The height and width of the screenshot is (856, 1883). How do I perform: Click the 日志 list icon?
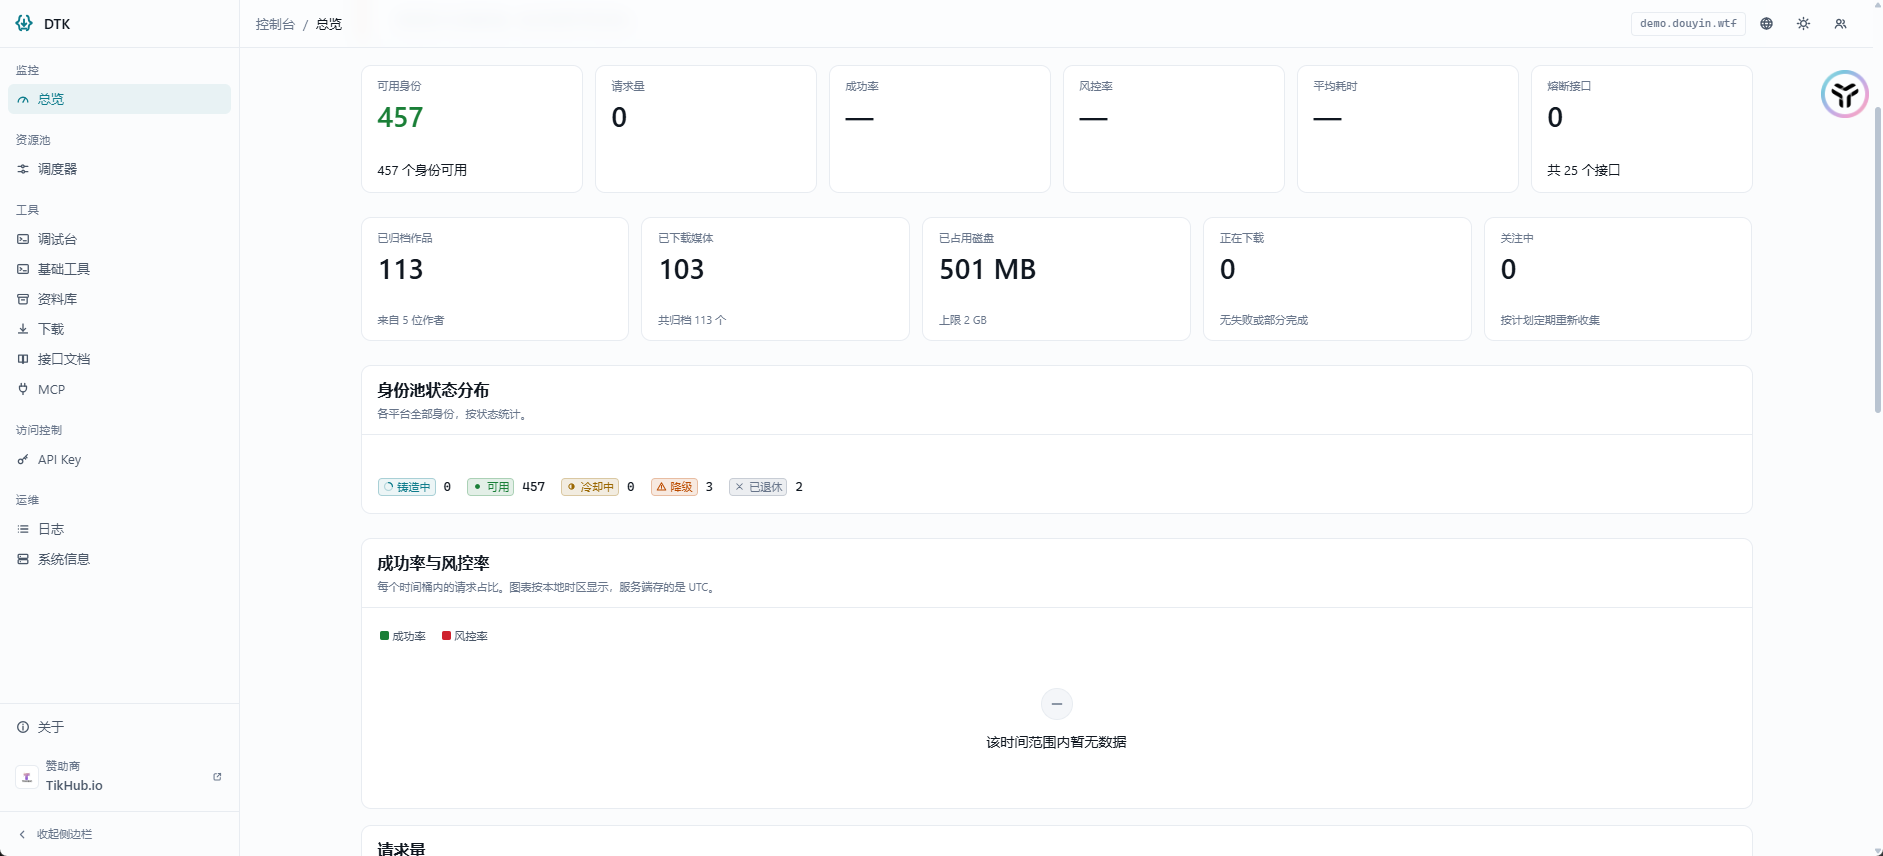tap(23, 529)
